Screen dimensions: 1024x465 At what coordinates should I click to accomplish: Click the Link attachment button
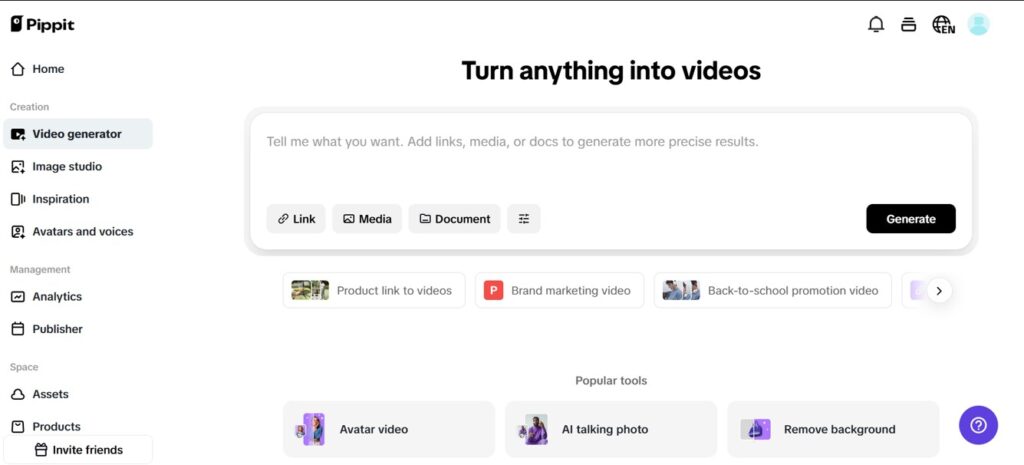(296, 219)
